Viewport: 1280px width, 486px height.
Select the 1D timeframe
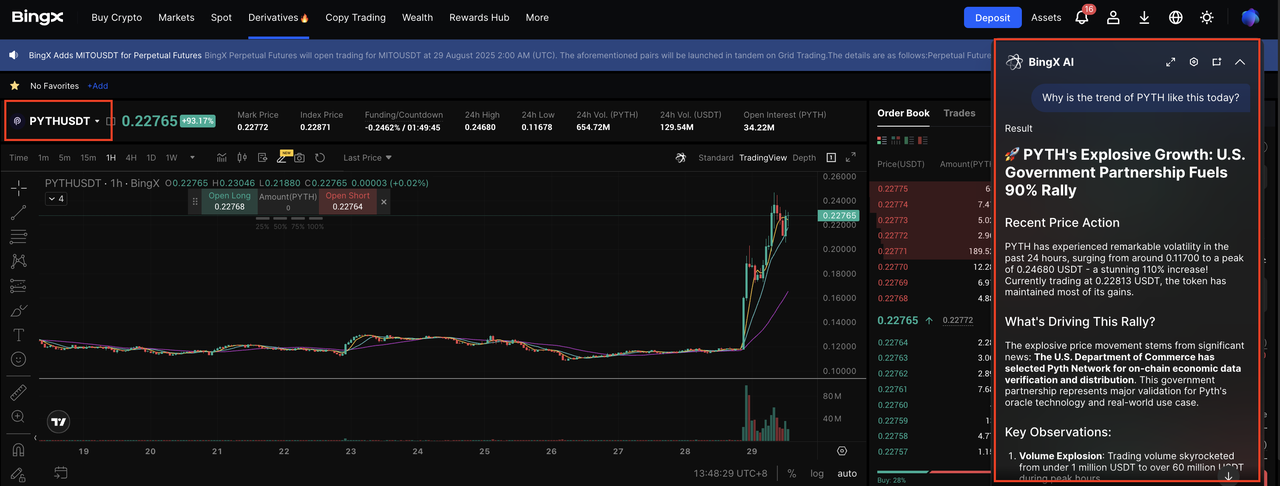point(152,157)
